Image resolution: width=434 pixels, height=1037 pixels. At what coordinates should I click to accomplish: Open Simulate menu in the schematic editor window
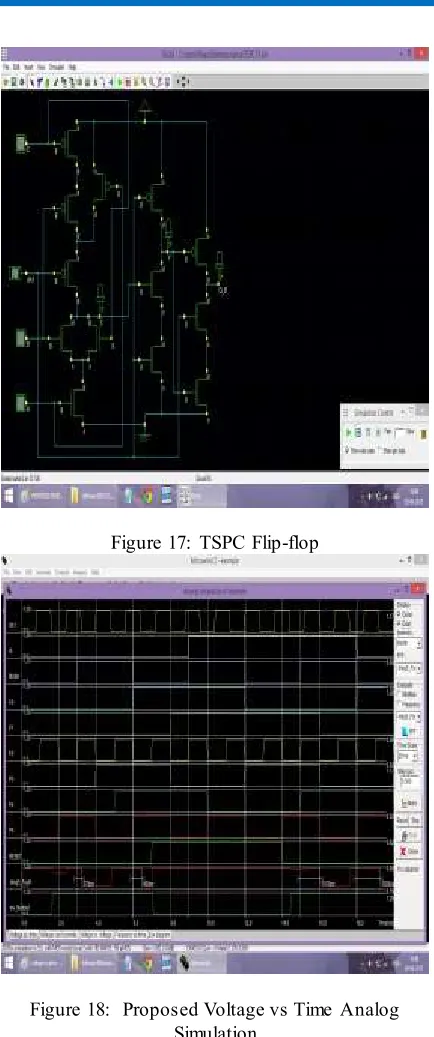54,67
